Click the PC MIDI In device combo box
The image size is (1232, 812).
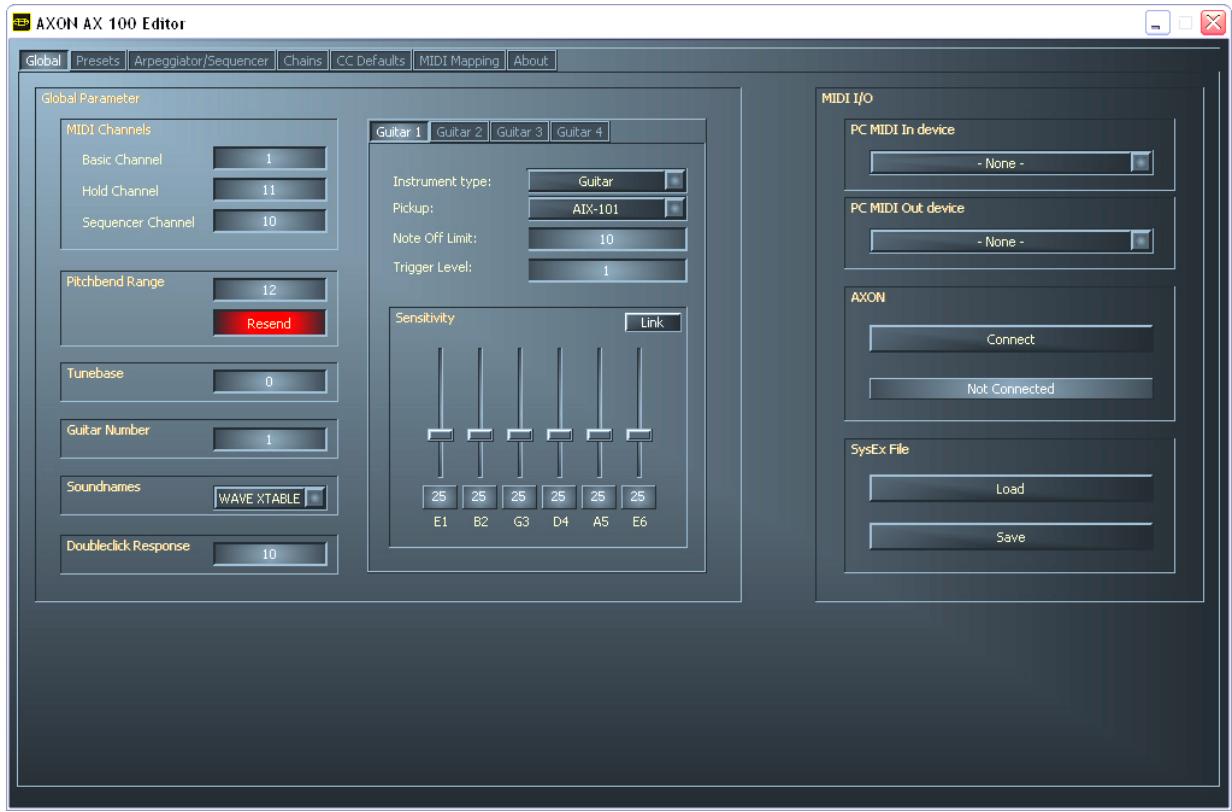[1011, 163]
